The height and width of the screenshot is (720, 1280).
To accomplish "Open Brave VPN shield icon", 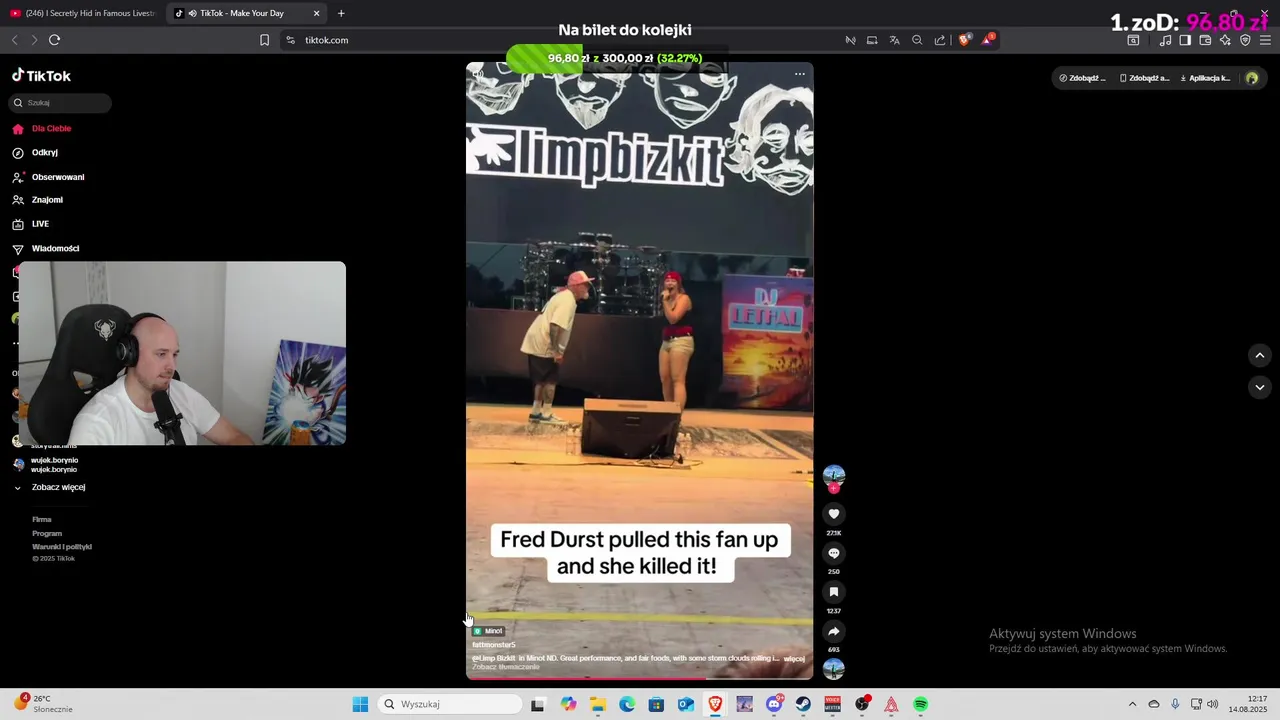I will (x=1245, y=40).
